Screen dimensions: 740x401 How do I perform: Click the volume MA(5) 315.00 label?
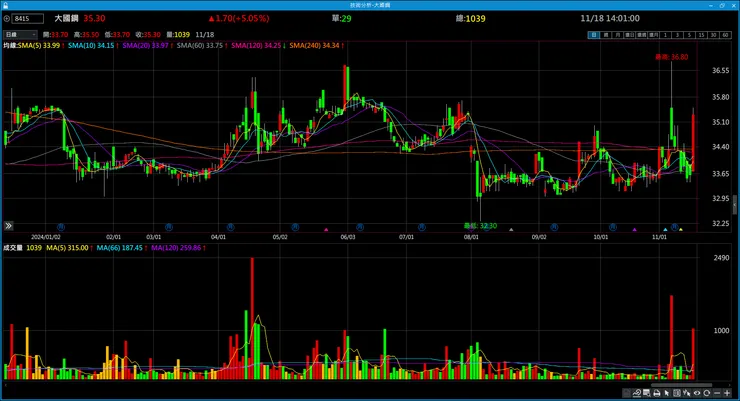point(69,248)
